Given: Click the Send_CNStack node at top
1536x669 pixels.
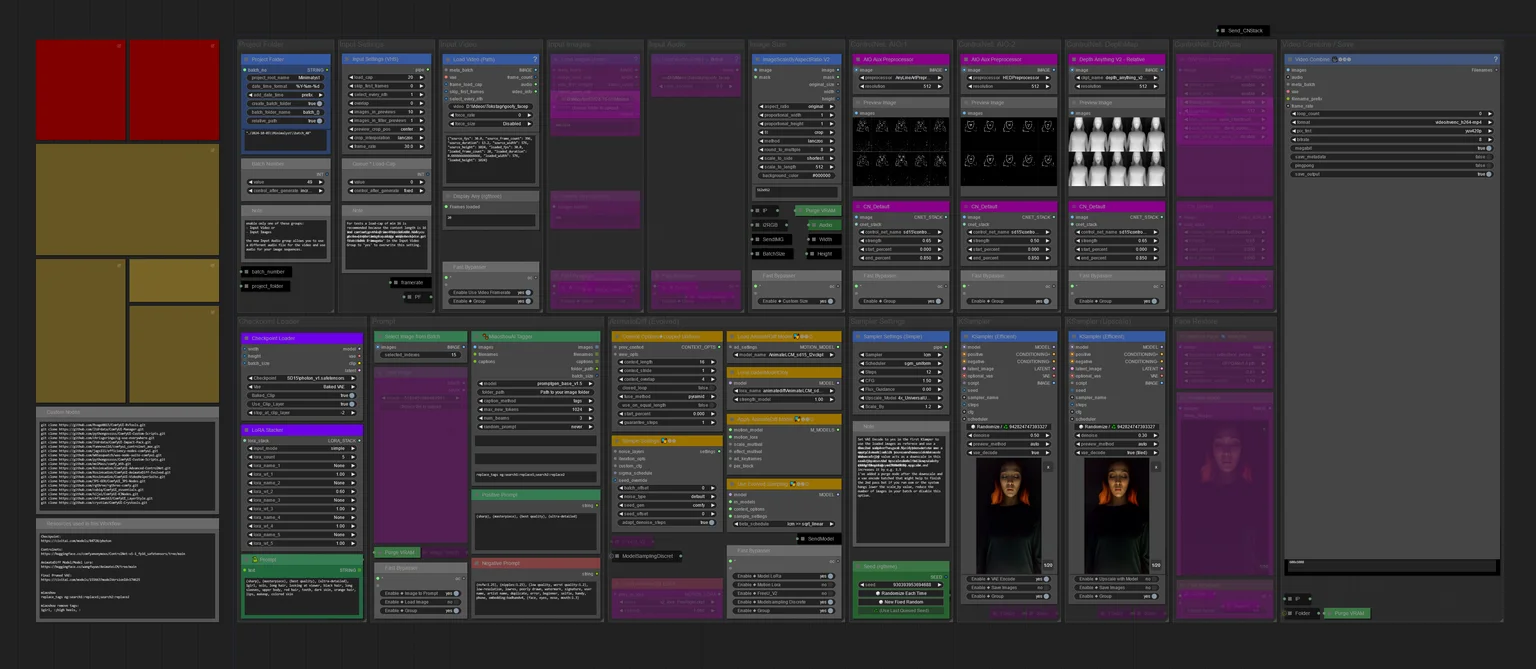Looking at the screenshot, I should [x=1241, y=30].
